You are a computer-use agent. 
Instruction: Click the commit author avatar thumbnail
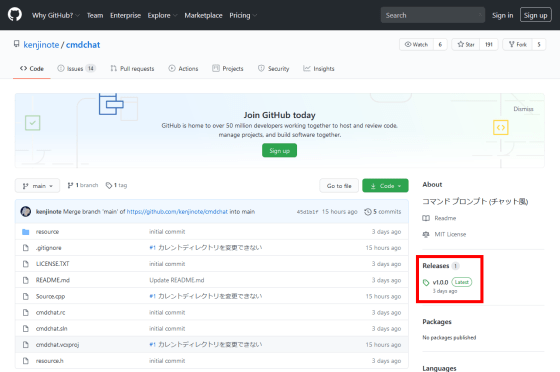point(26,211)
